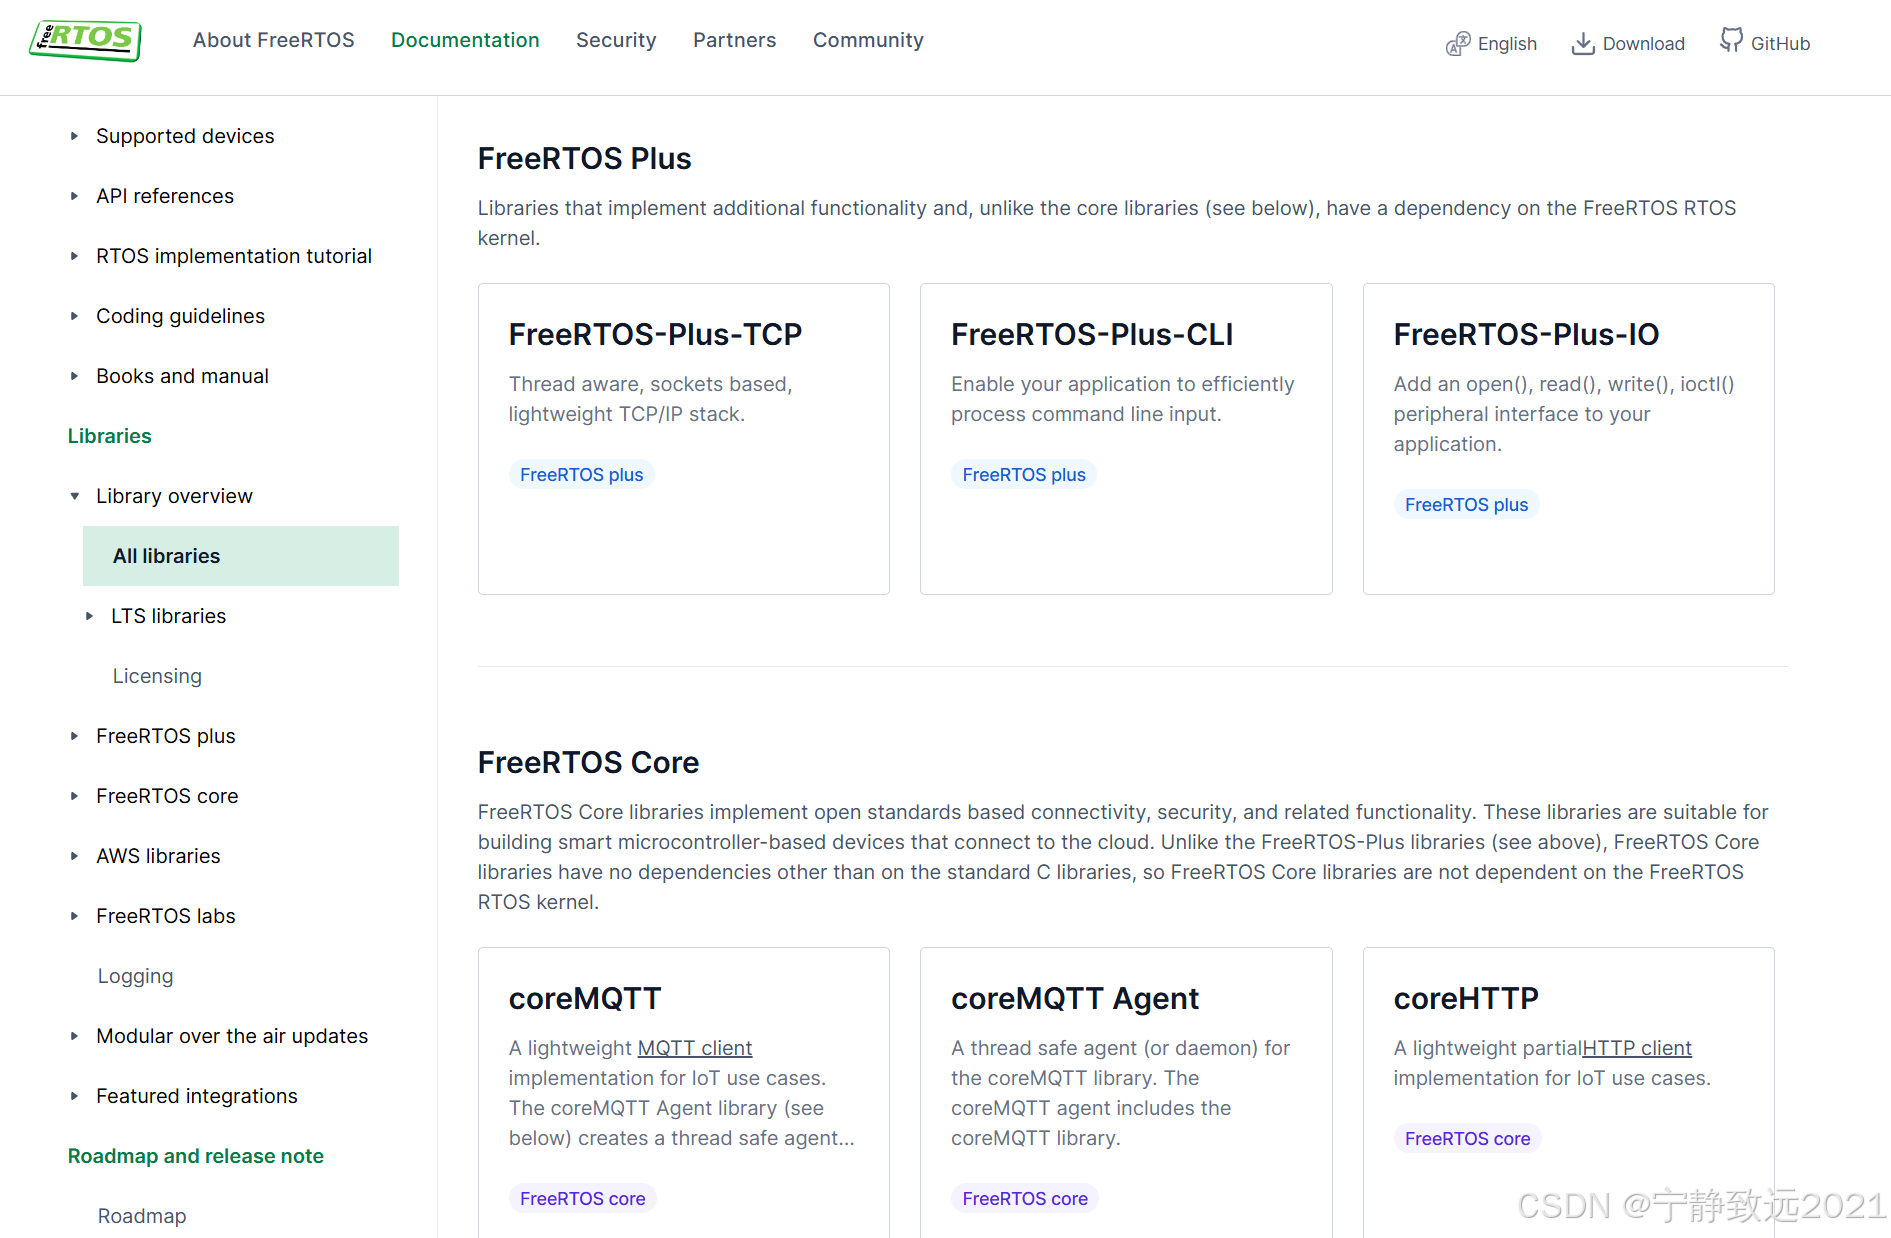Click the FreeRTOS logo
Viewport: 1891px width, 1238px height.
[x=86, y=40]
